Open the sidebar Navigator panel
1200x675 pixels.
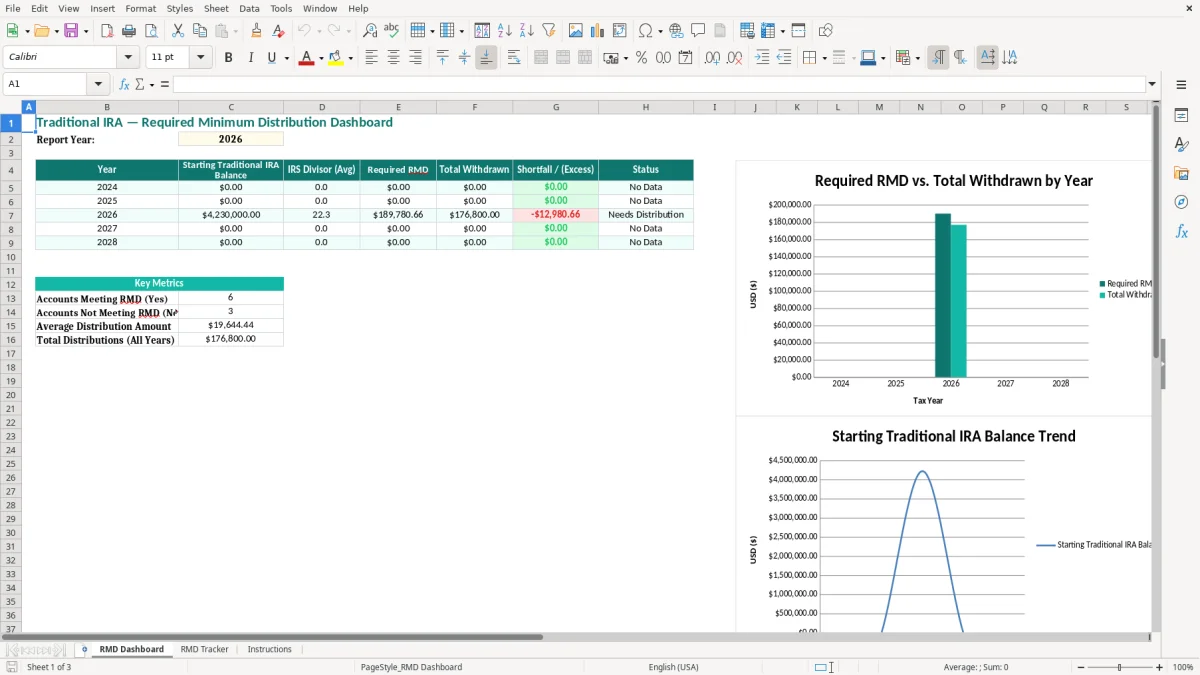coord(1181,202)
